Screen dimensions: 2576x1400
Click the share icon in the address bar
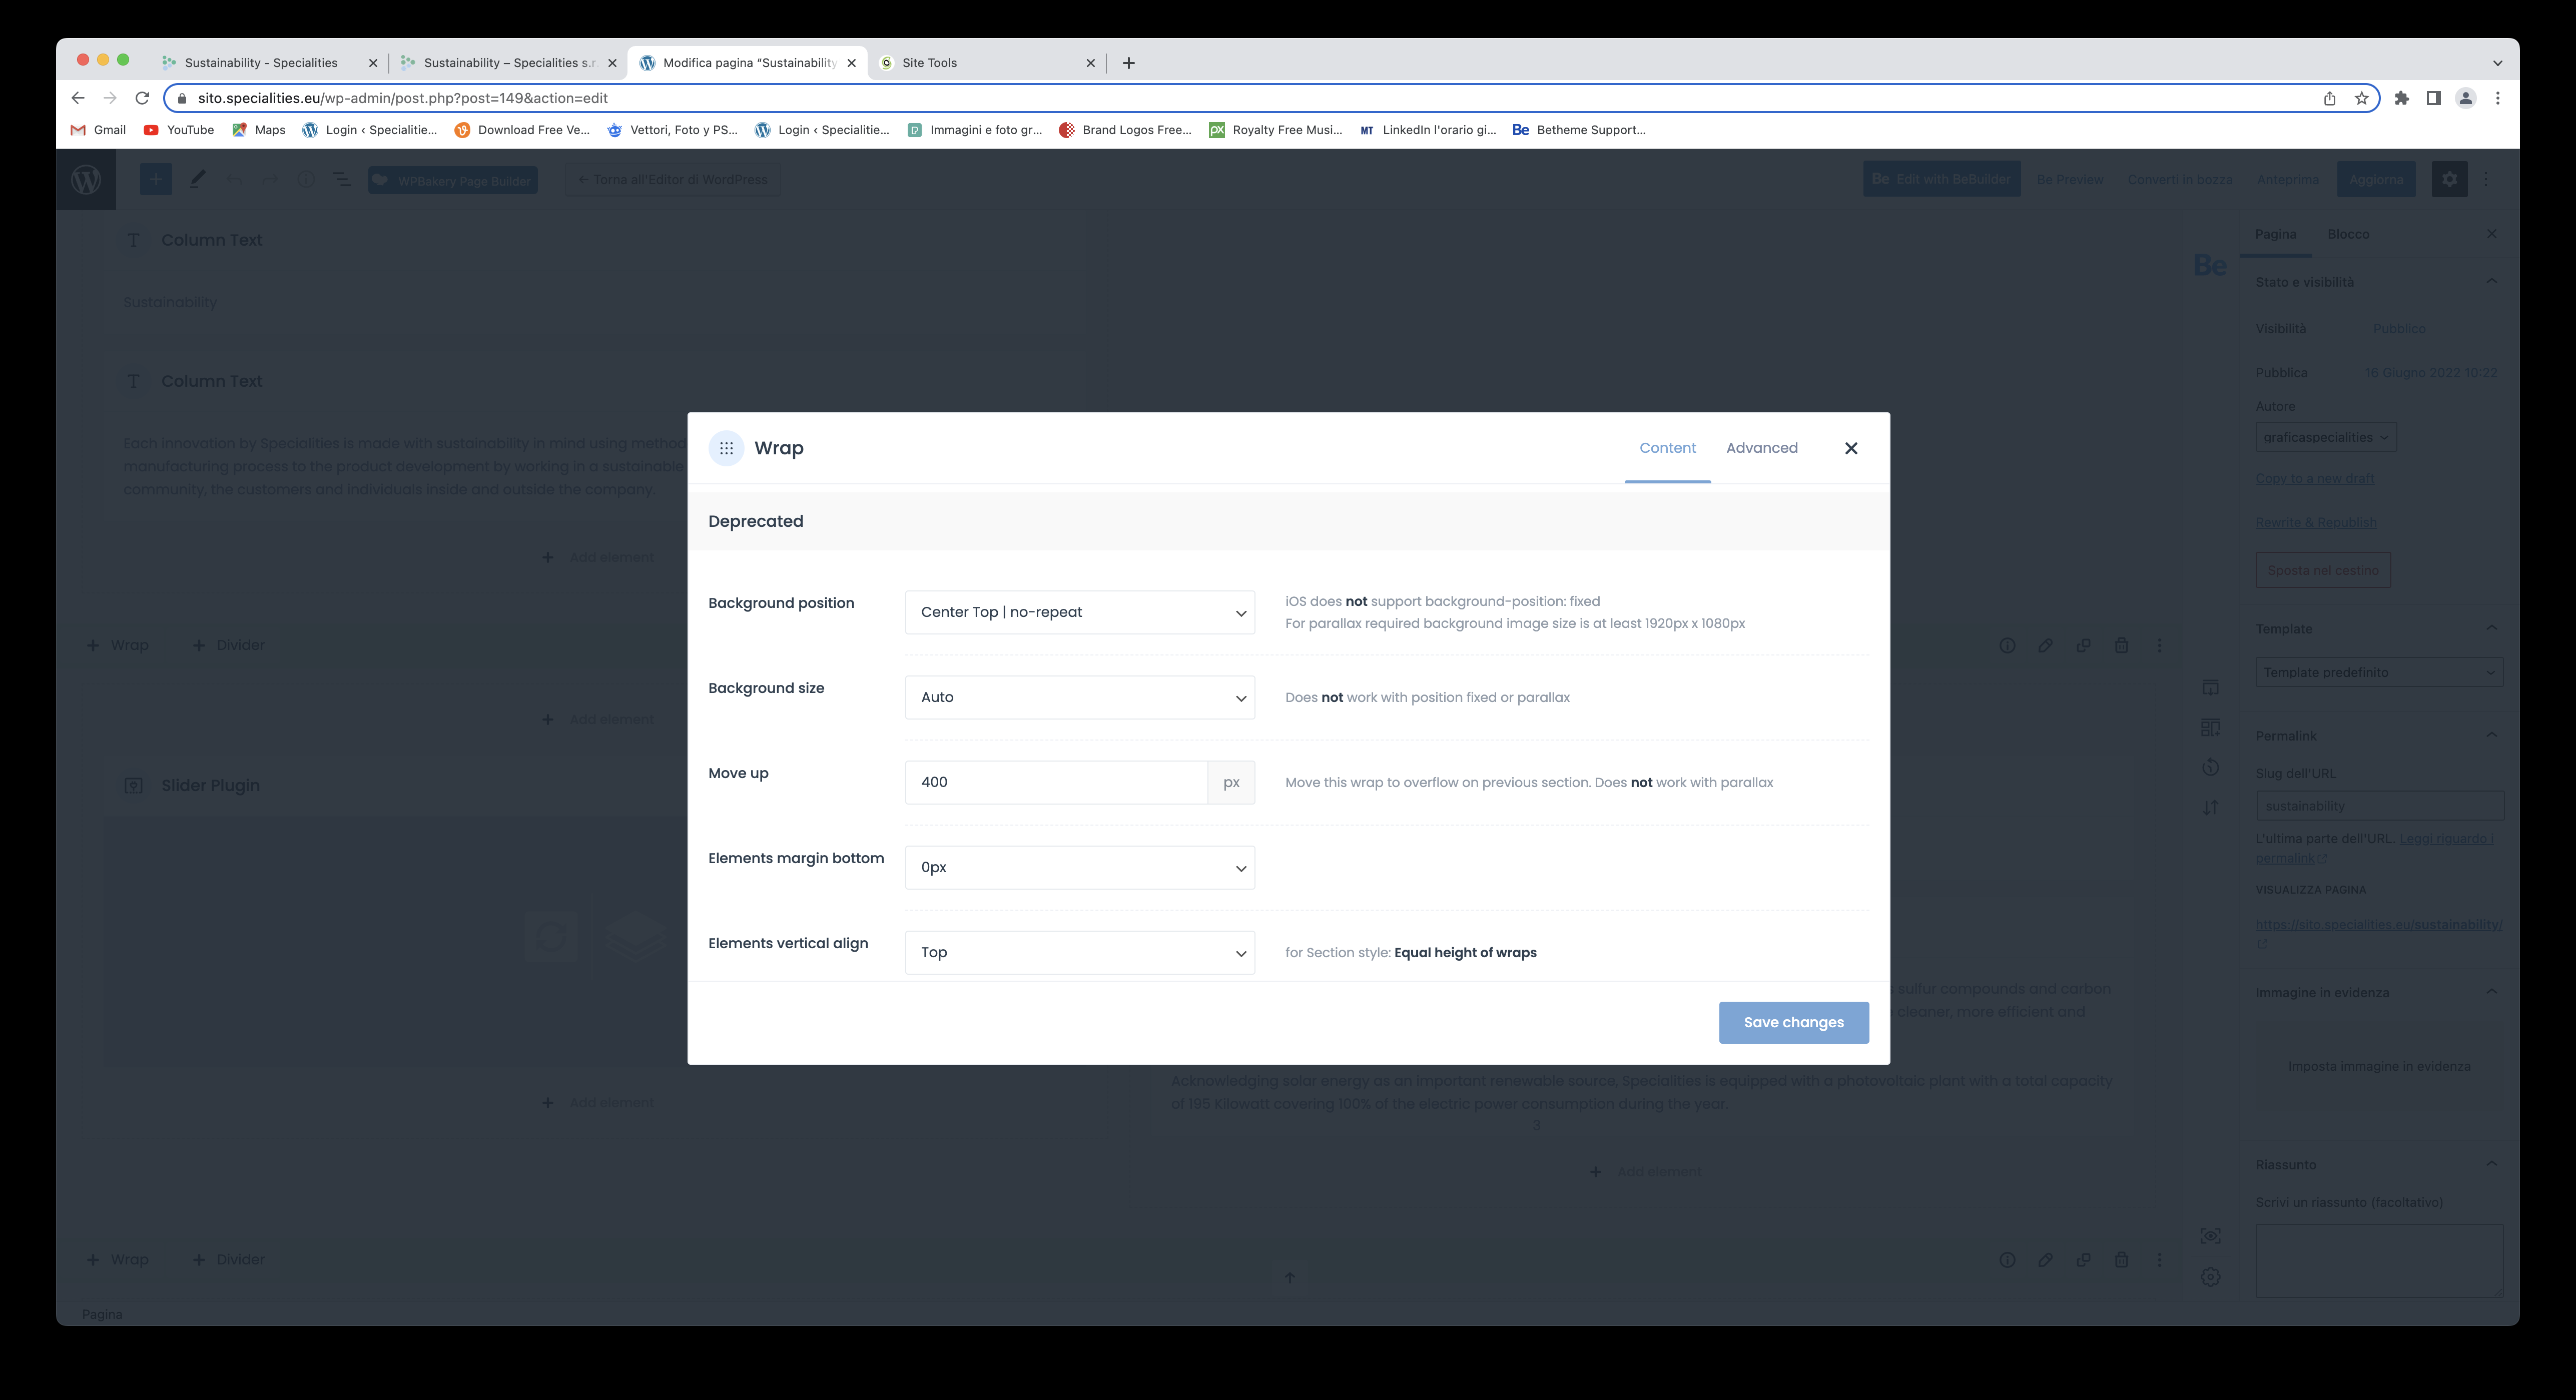click(2329, 98)
